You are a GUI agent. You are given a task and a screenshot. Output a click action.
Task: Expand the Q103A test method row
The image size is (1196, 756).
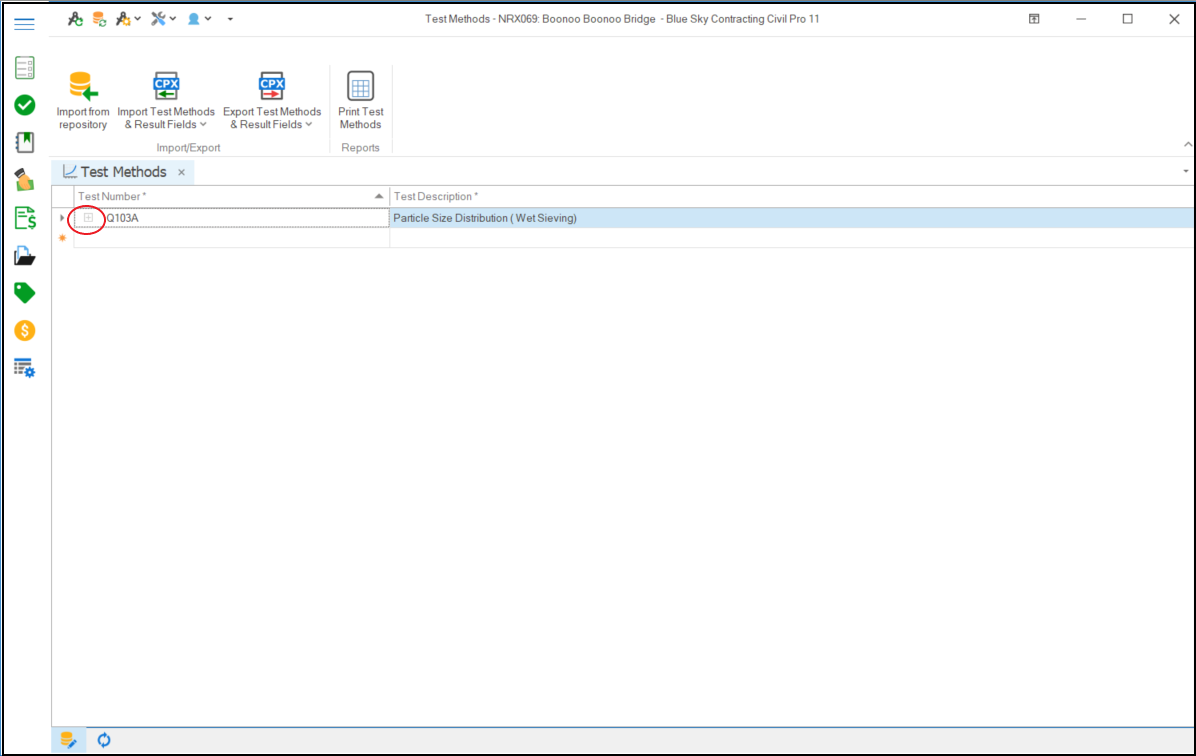coord(88,218)
